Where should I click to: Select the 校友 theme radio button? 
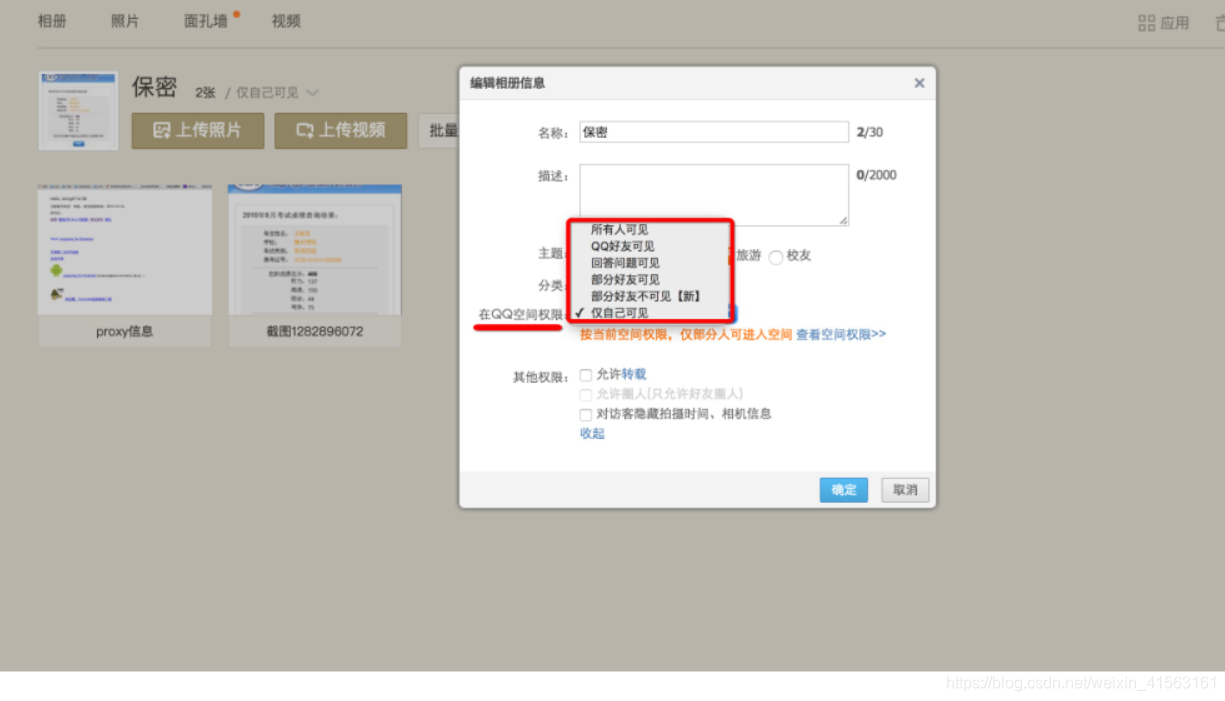click(776, 257)
